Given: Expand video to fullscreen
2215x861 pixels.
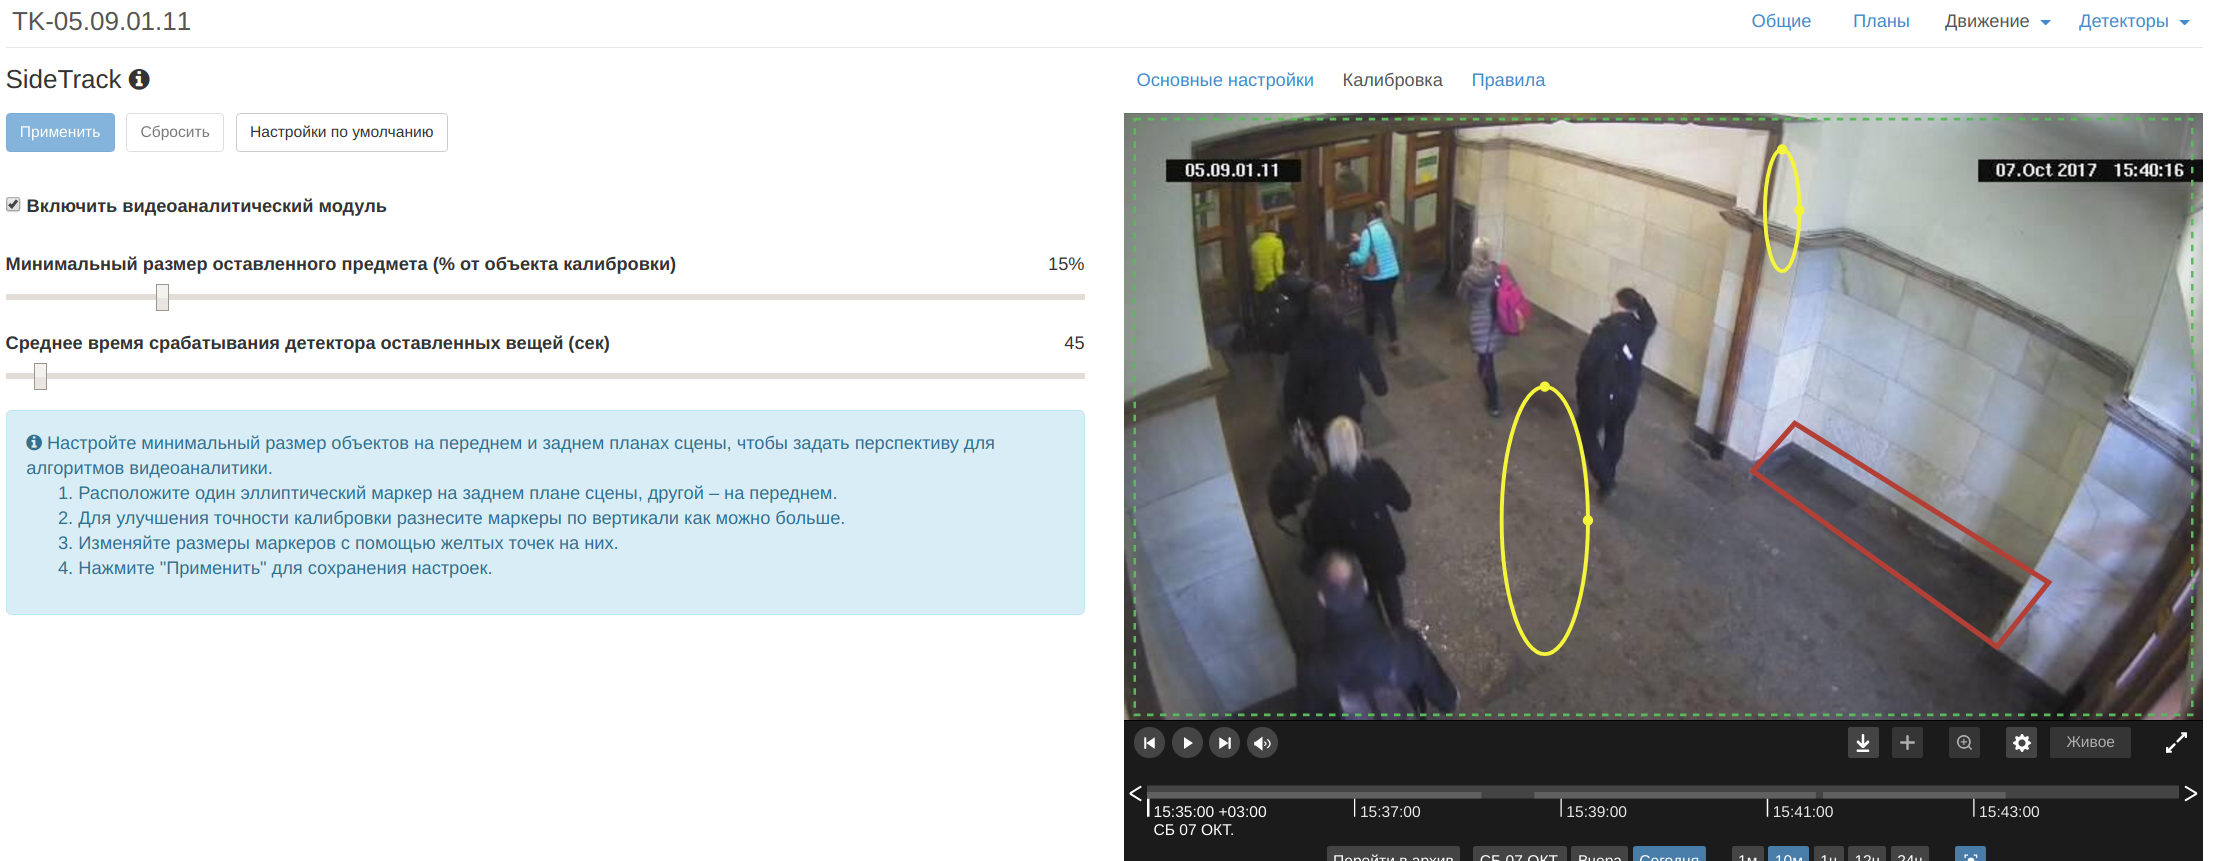Looking at the screenshot, I should pyautogui.click(x=2176, y=743).
